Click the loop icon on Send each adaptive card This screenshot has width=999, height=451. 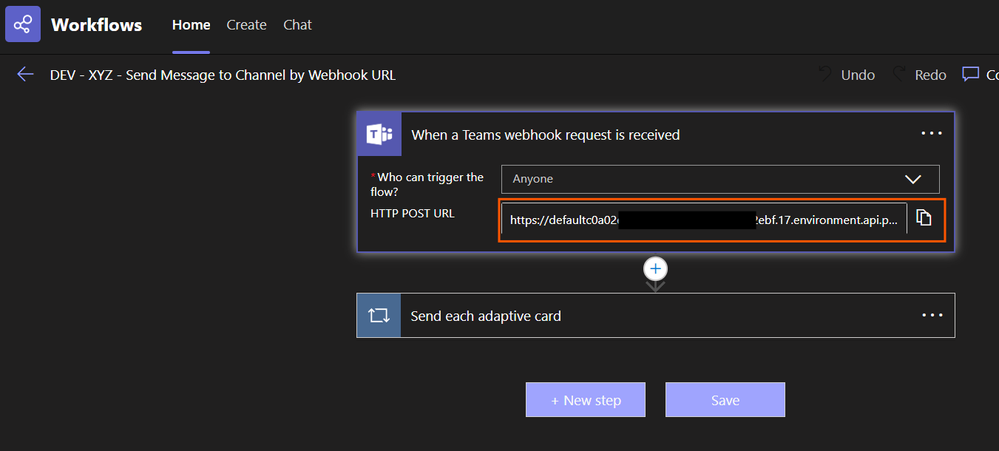[x=379, y=315]
